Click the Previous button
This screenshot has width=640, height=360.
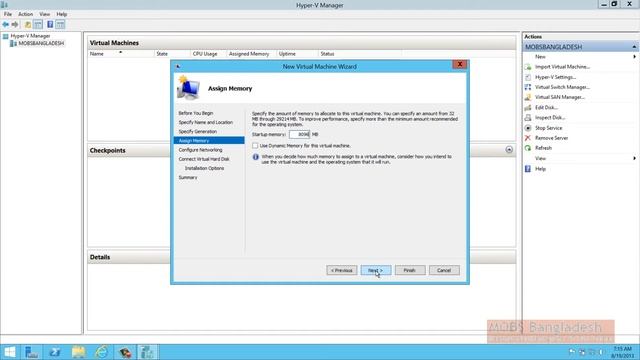click(342, 270)
